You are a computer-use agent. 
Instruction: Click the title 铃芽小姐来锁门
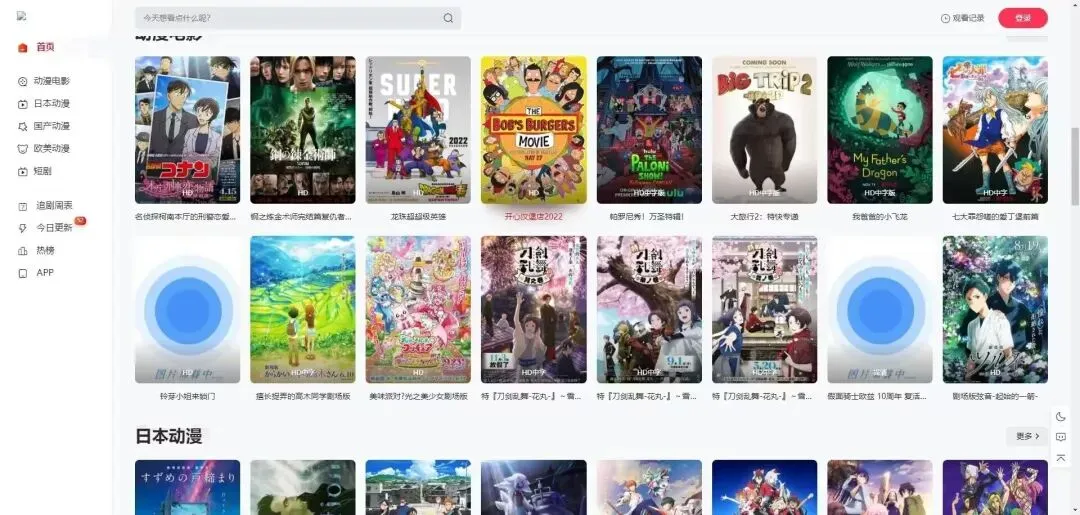pyautogui.click(x=187, y=397)
